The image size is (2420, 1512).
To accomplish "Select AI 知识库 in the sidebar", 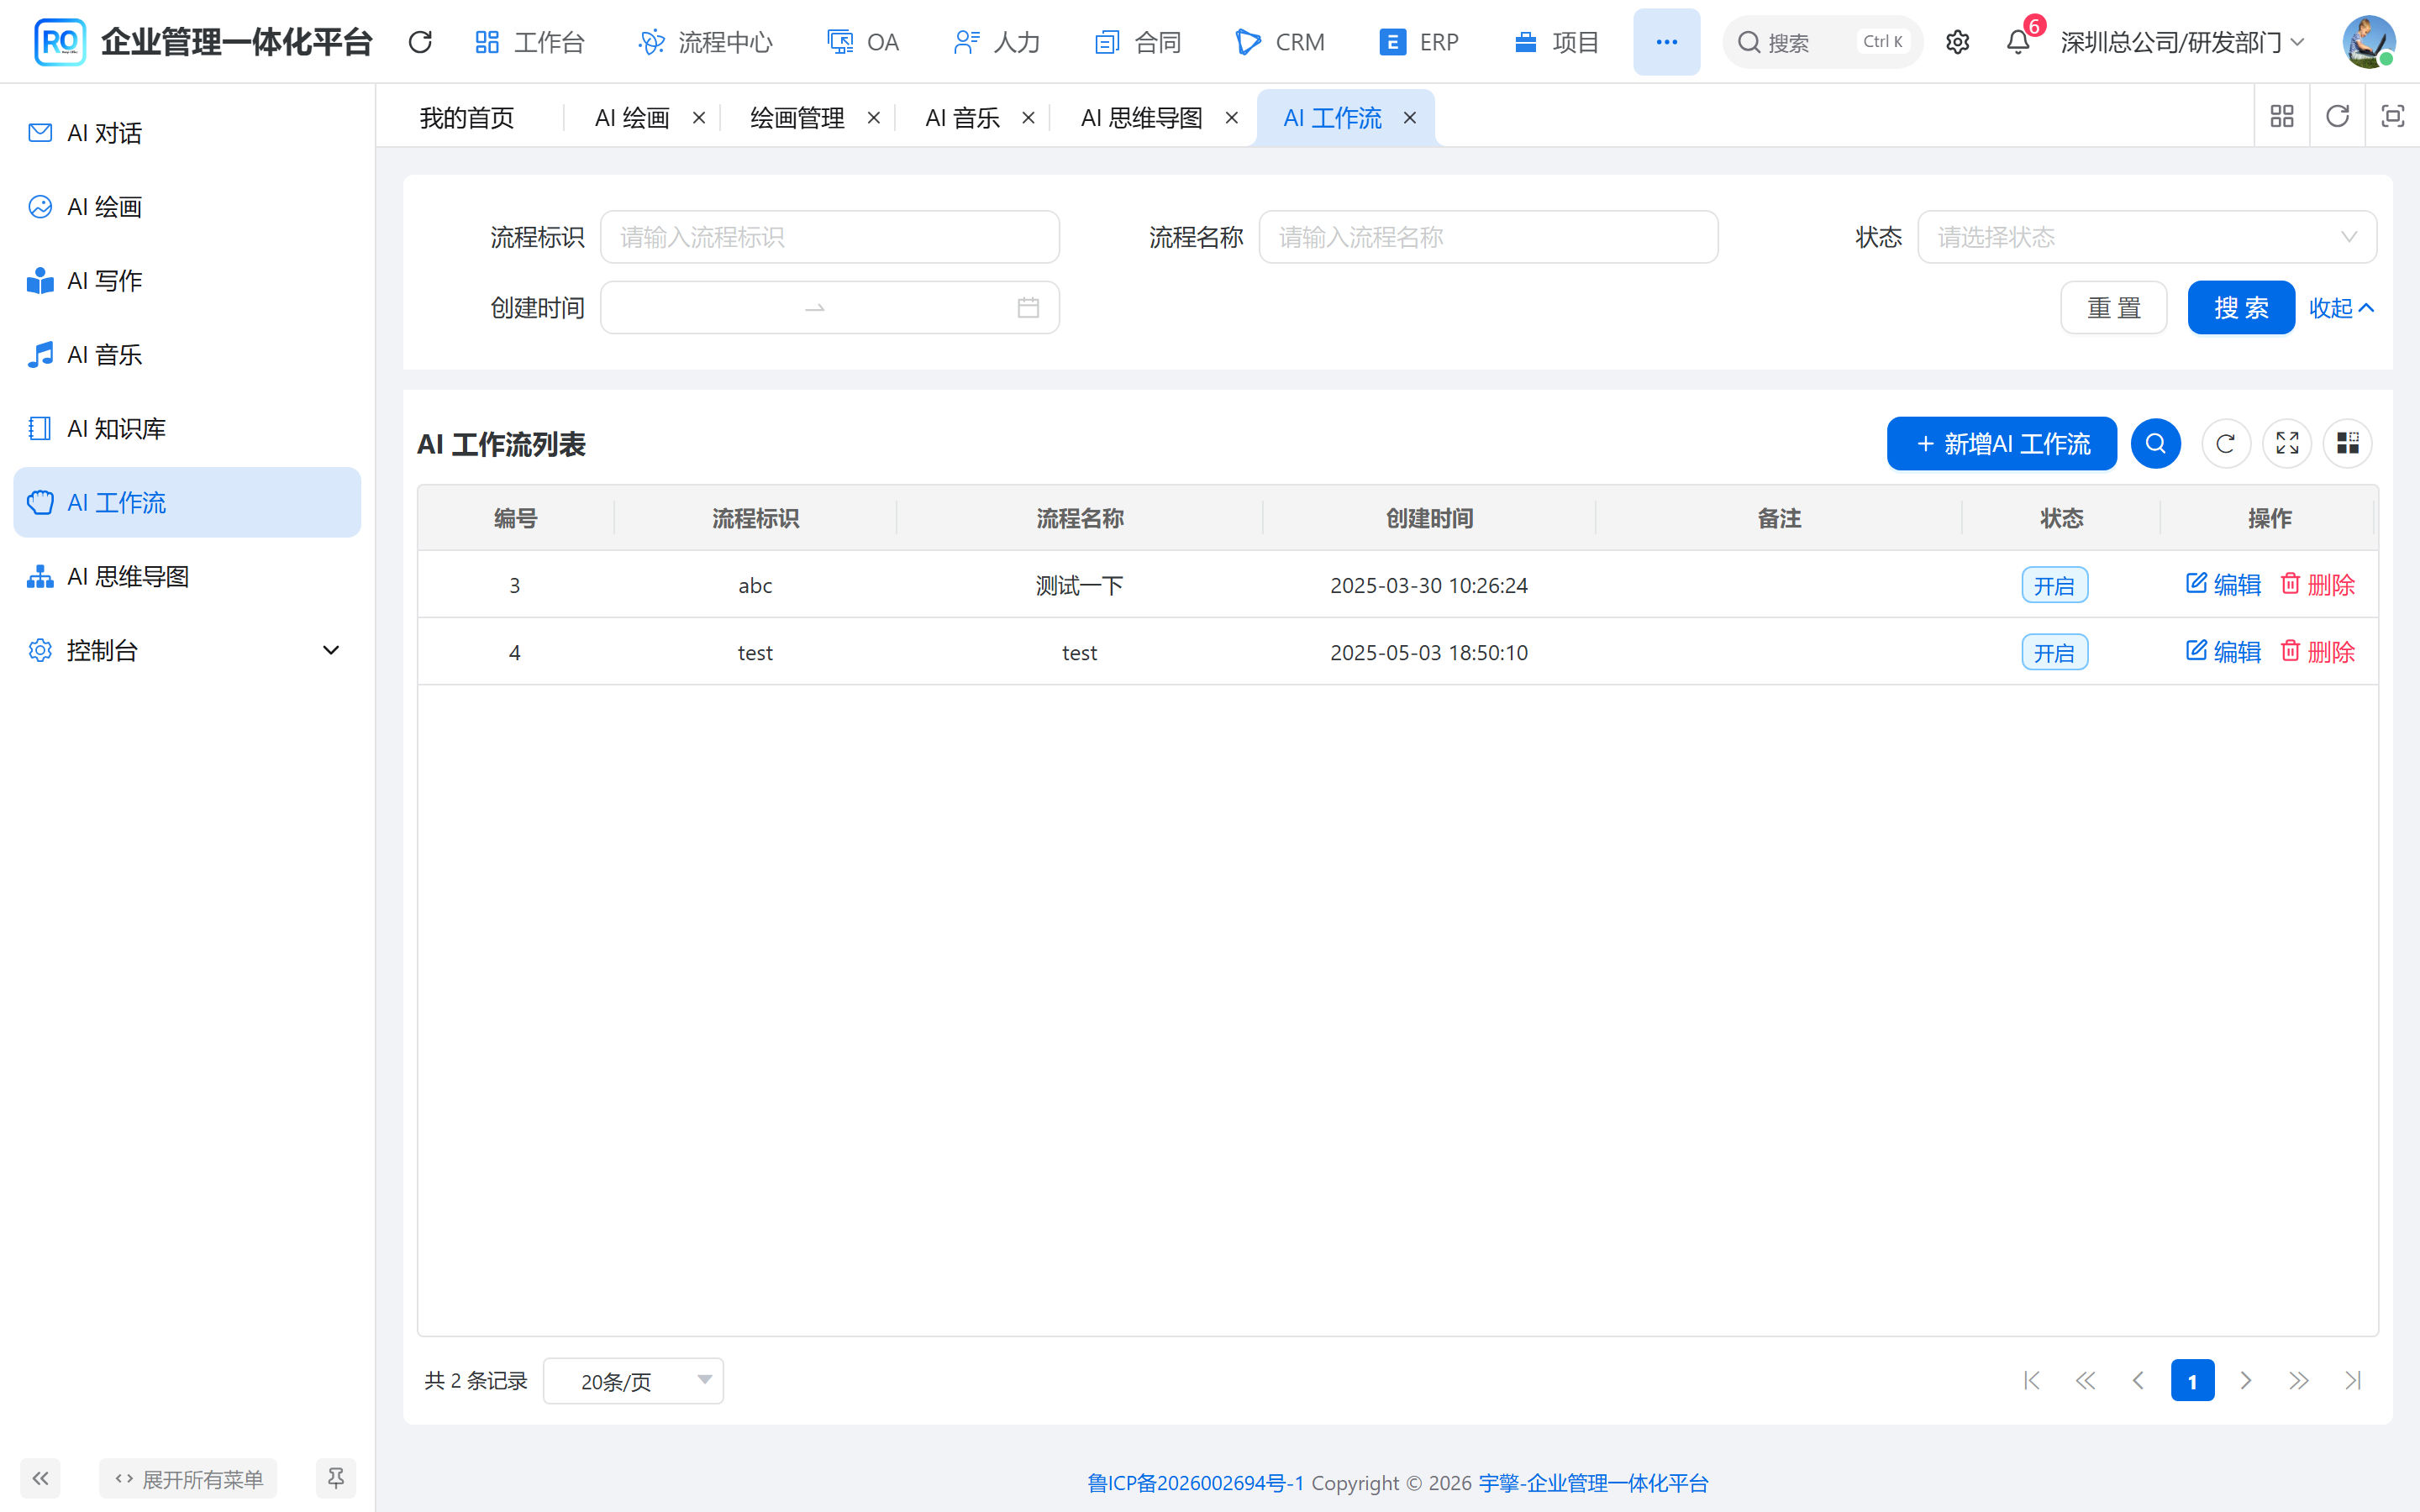I will [187, 428].
